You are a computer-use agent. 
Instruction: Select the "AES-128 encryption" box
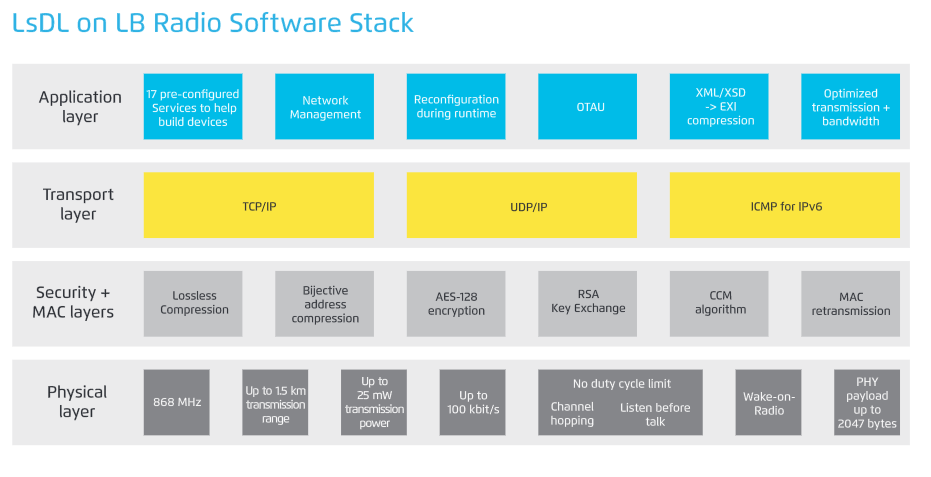(456, 304)
